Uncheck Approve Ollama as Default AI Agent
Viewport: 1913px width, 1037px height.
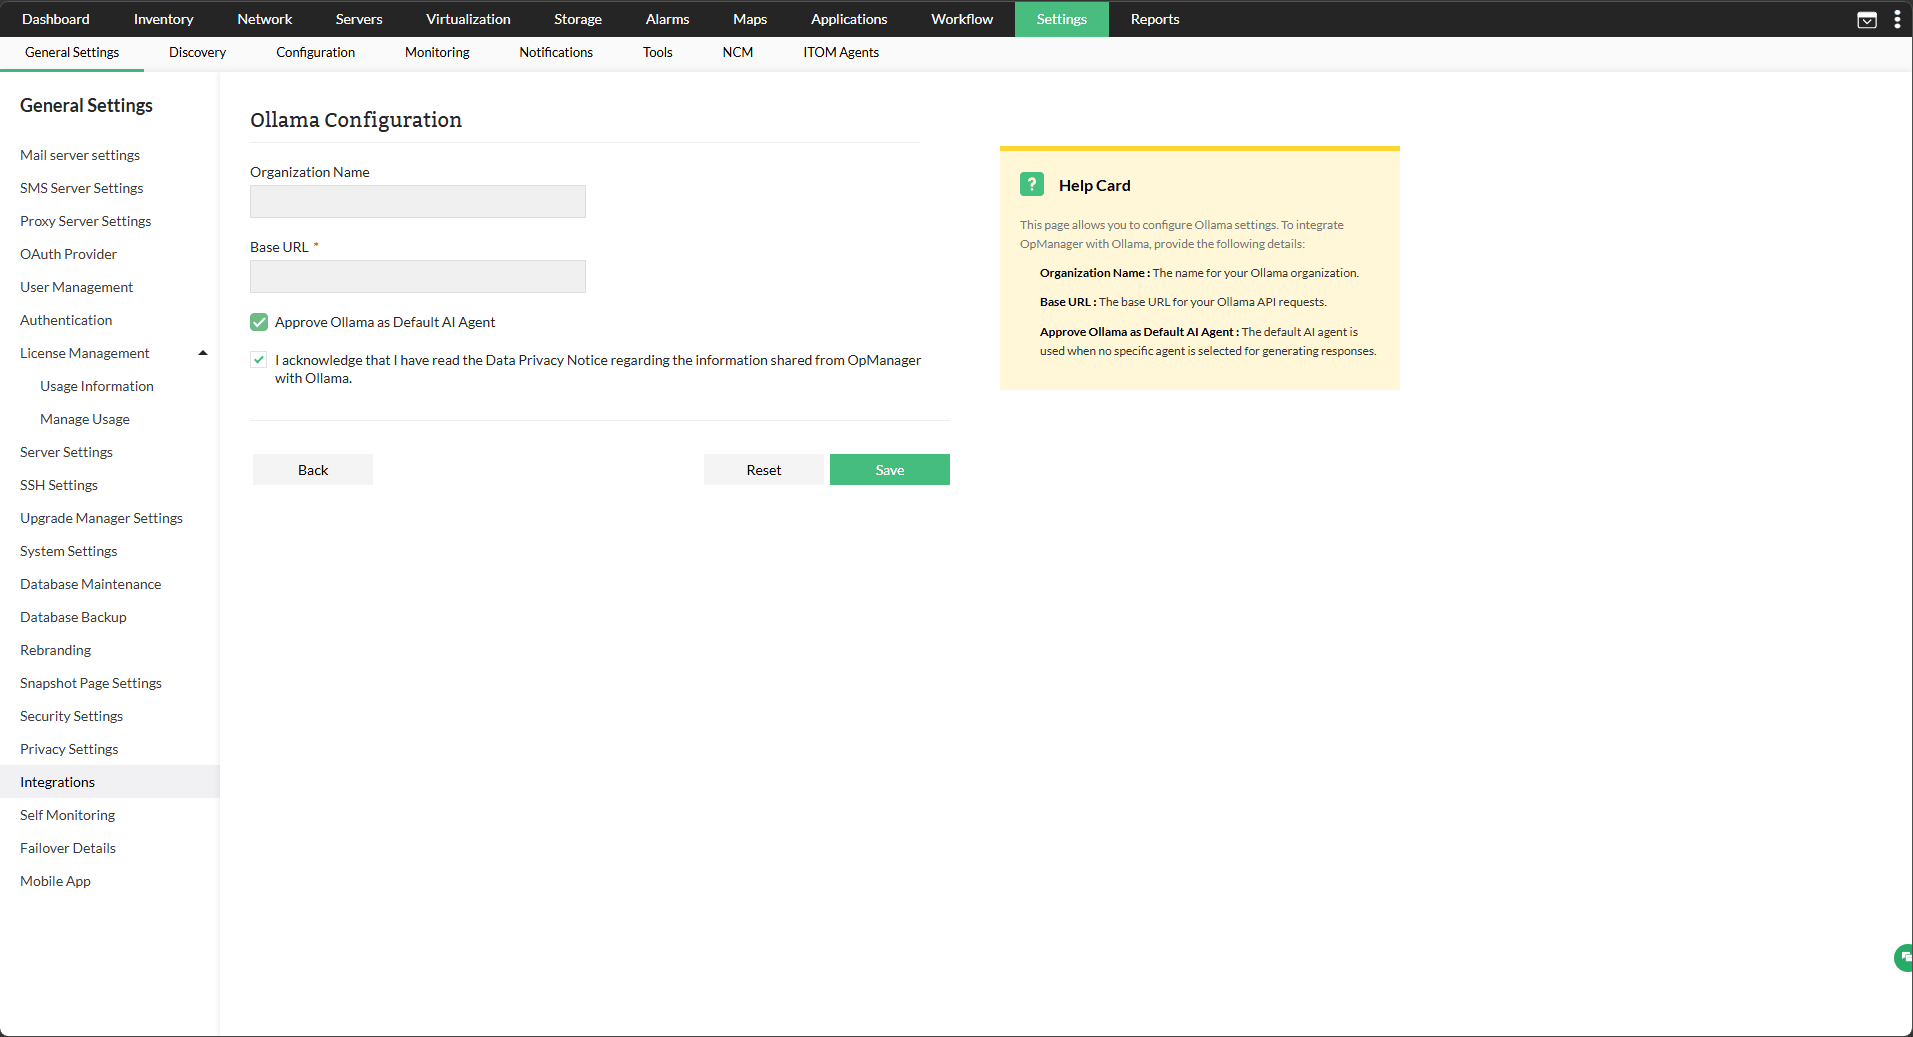click(x=259, y=322)
